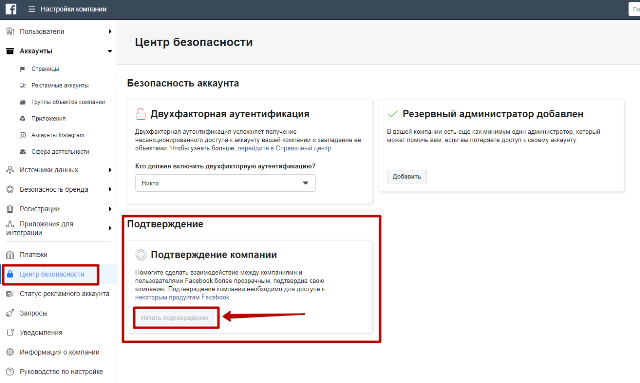This screenshot has width=640, height=383.
Task: Click the Руководство по настройке help icon
Action: click(10, 372)
